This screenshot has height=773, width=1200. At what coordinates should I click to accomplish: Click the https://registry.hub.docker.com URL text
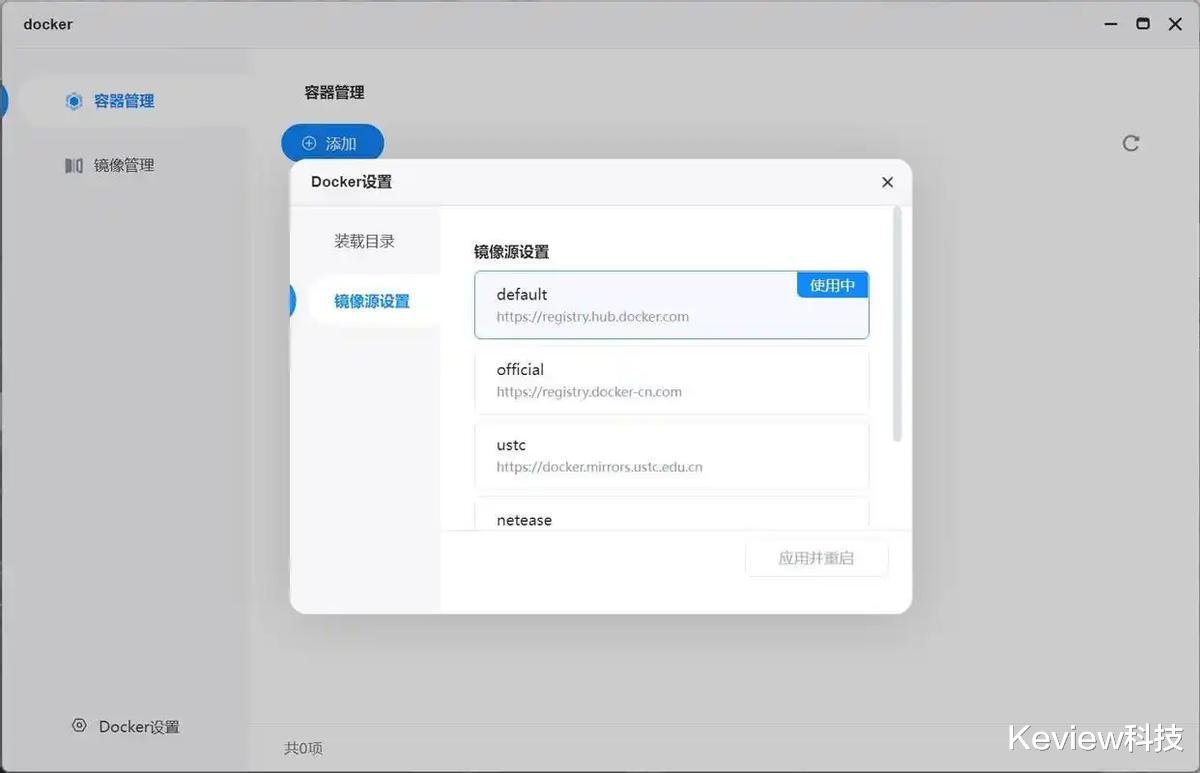pos(593,317)
